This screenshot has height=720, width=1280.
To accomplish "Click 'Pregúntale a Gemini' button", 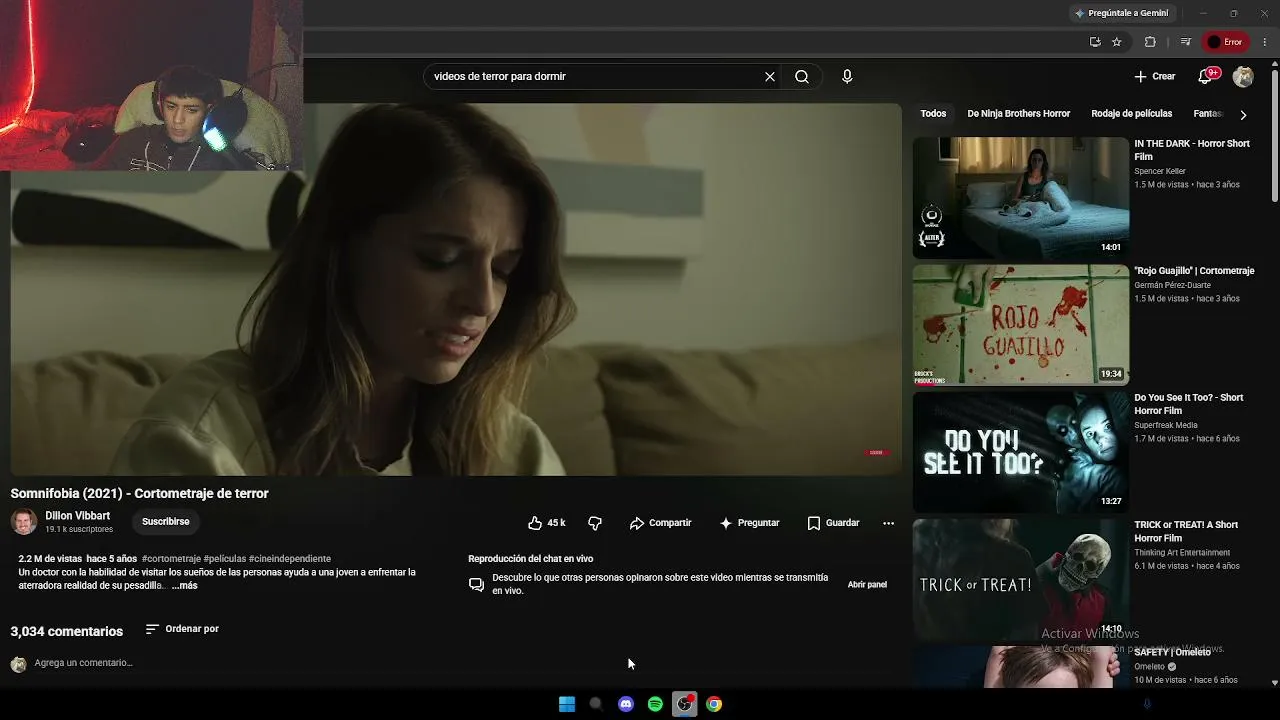I will pyautogui.click(x=1121, y=13).
